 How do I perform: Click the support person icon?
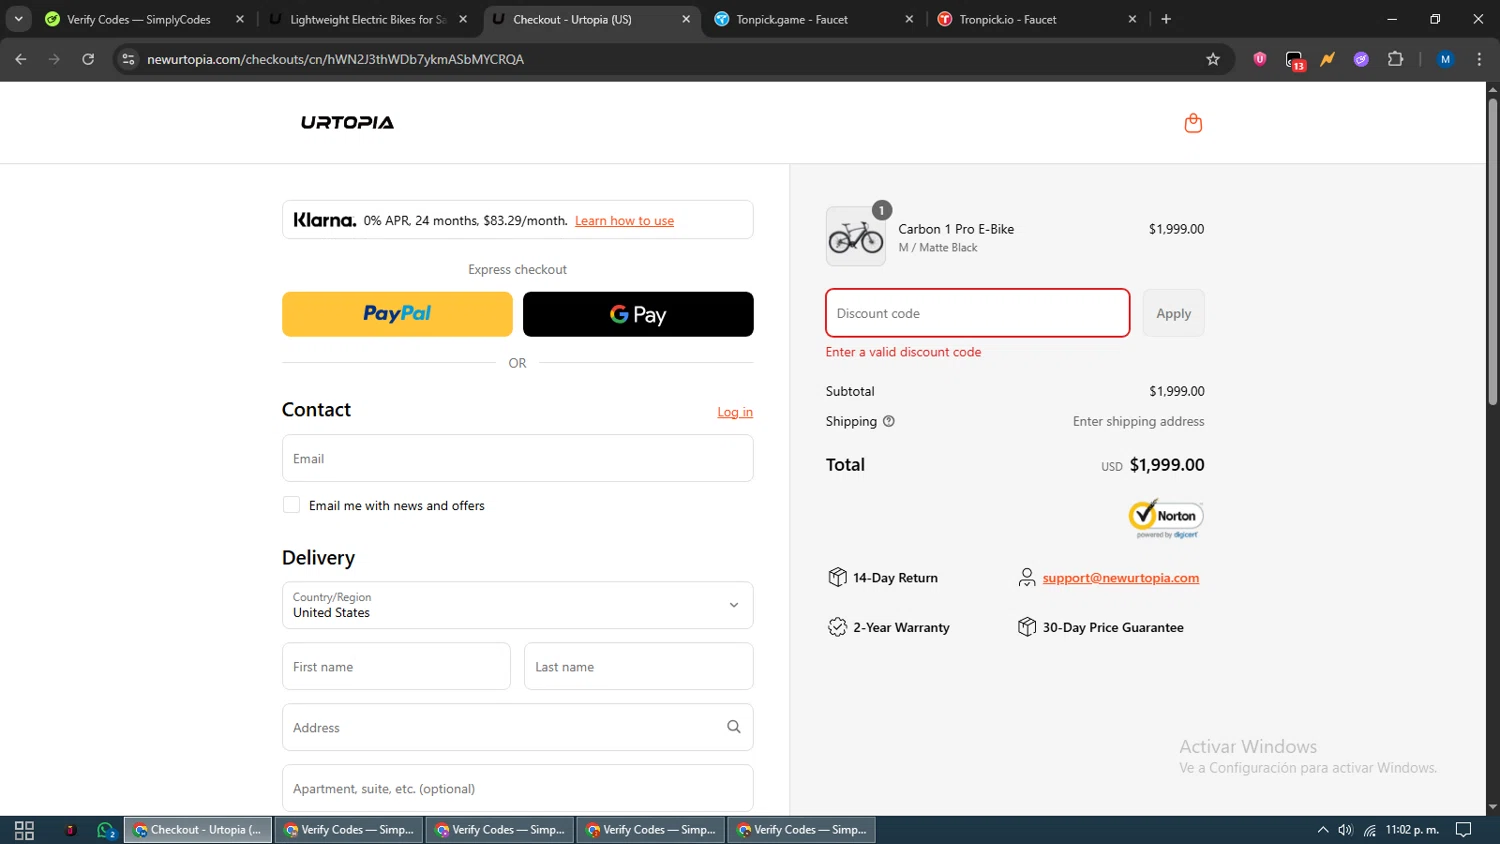click(1027, 577)
